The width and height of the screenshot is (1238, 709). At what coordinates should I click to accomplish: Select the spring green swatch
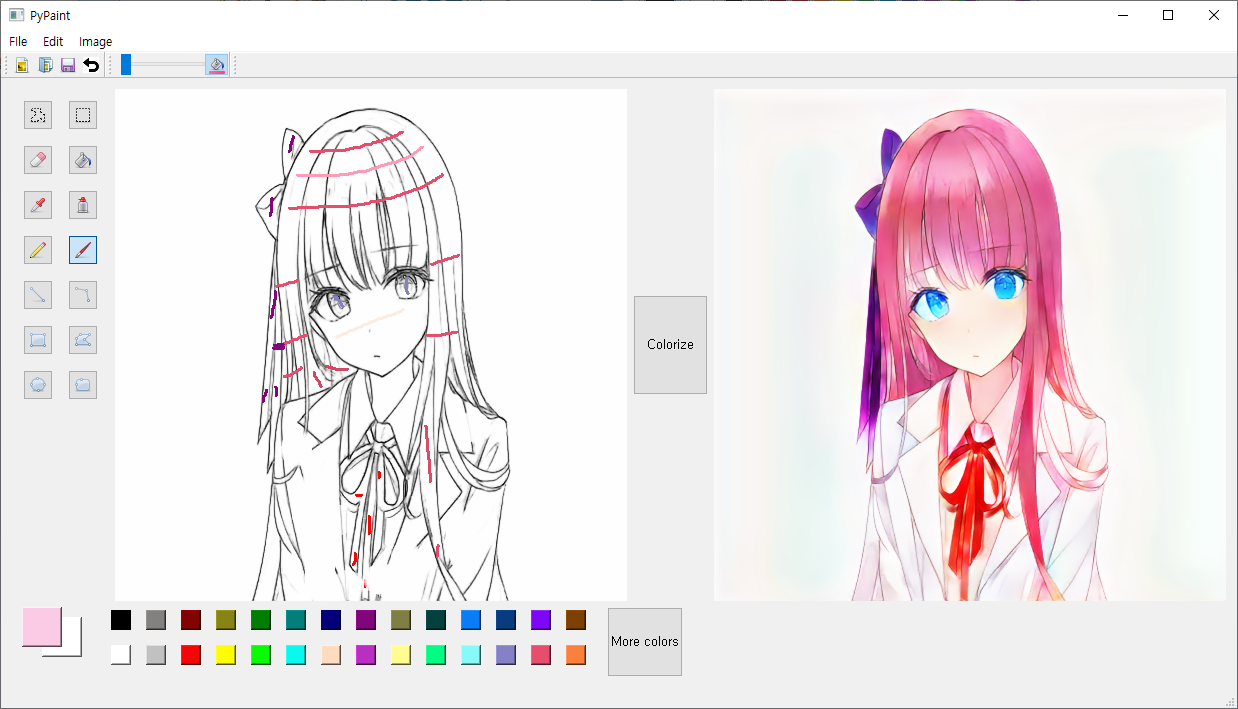[x=436, y=655]
